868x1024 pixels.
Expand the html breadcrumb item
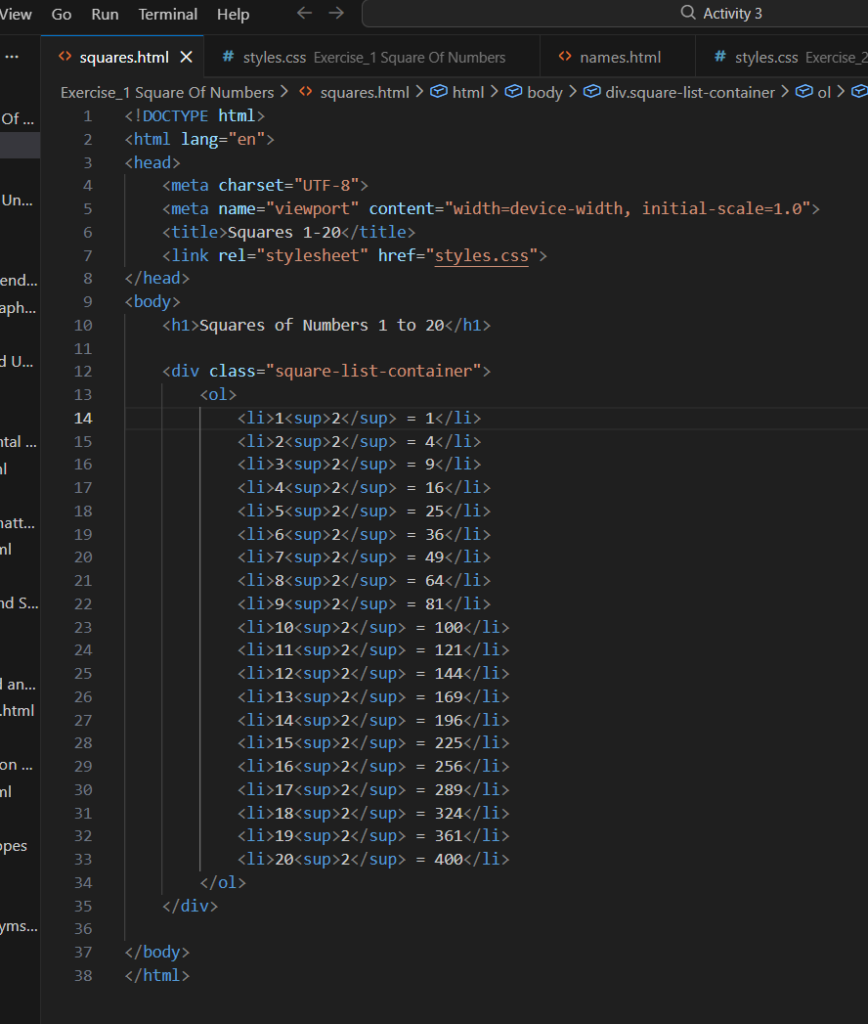coord(467,92)
